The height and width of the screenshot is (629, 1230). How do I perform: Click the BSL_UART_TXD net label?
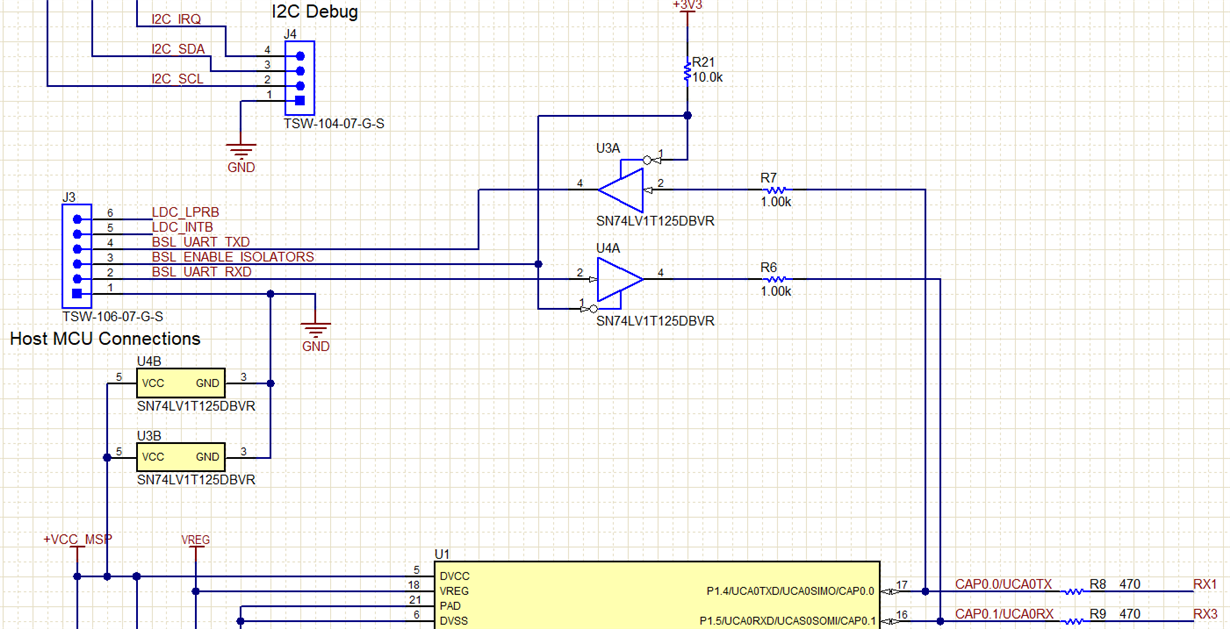point(201,242)
